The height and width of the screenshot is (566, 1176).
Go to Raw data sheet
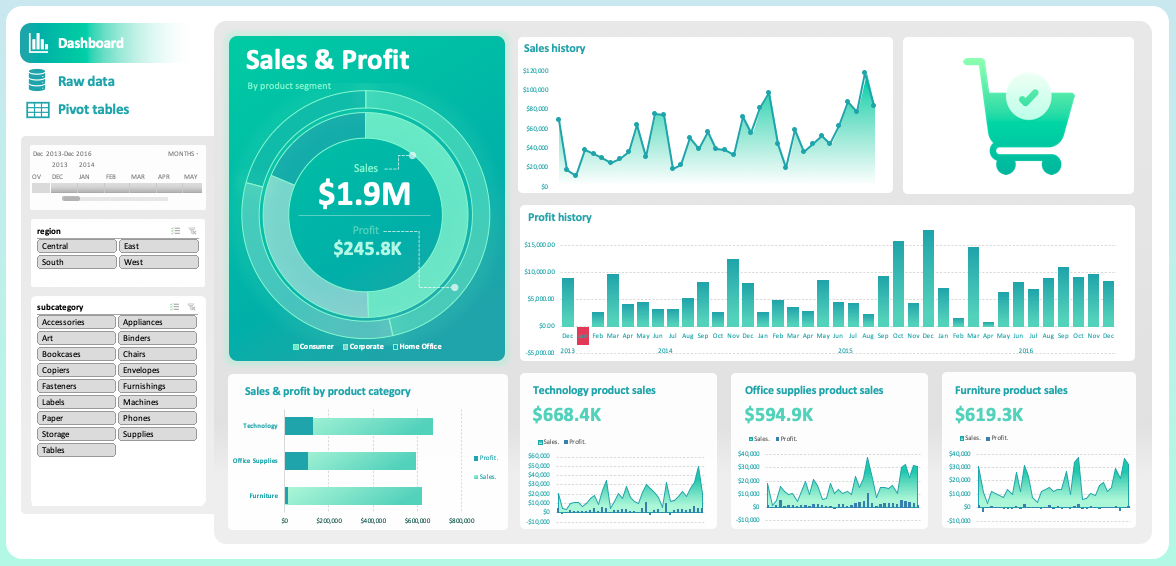[86, 81]
